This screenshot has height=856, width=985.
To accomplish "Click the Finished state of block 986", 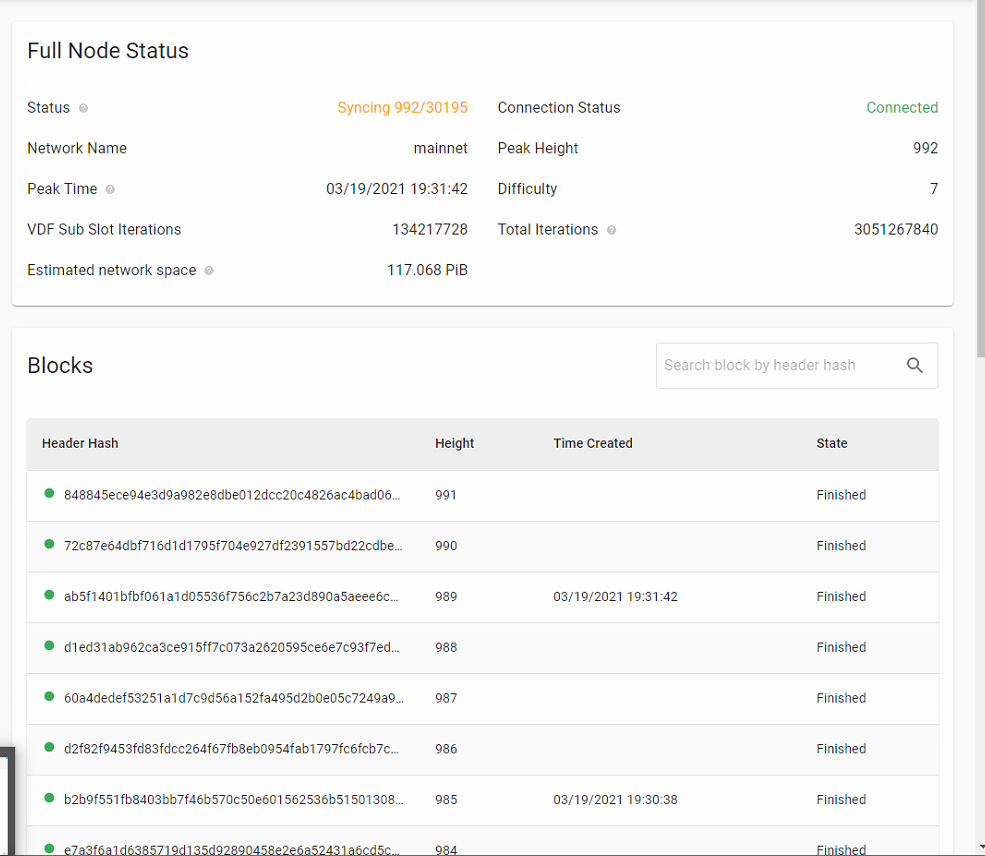I will tap(841, 748).
